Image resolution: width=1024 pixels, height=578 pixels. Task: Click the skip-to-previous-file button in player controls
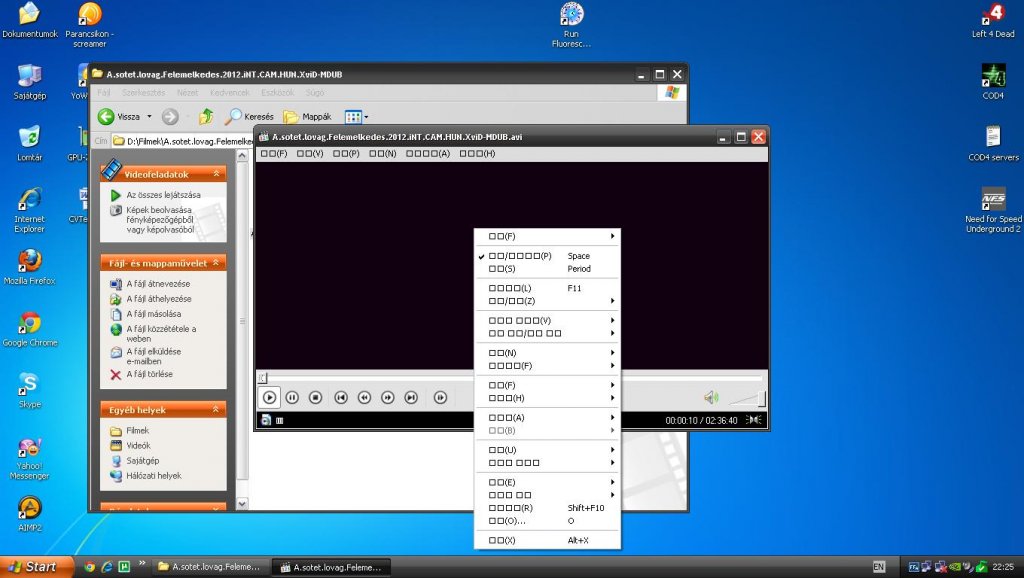(341, 397)
